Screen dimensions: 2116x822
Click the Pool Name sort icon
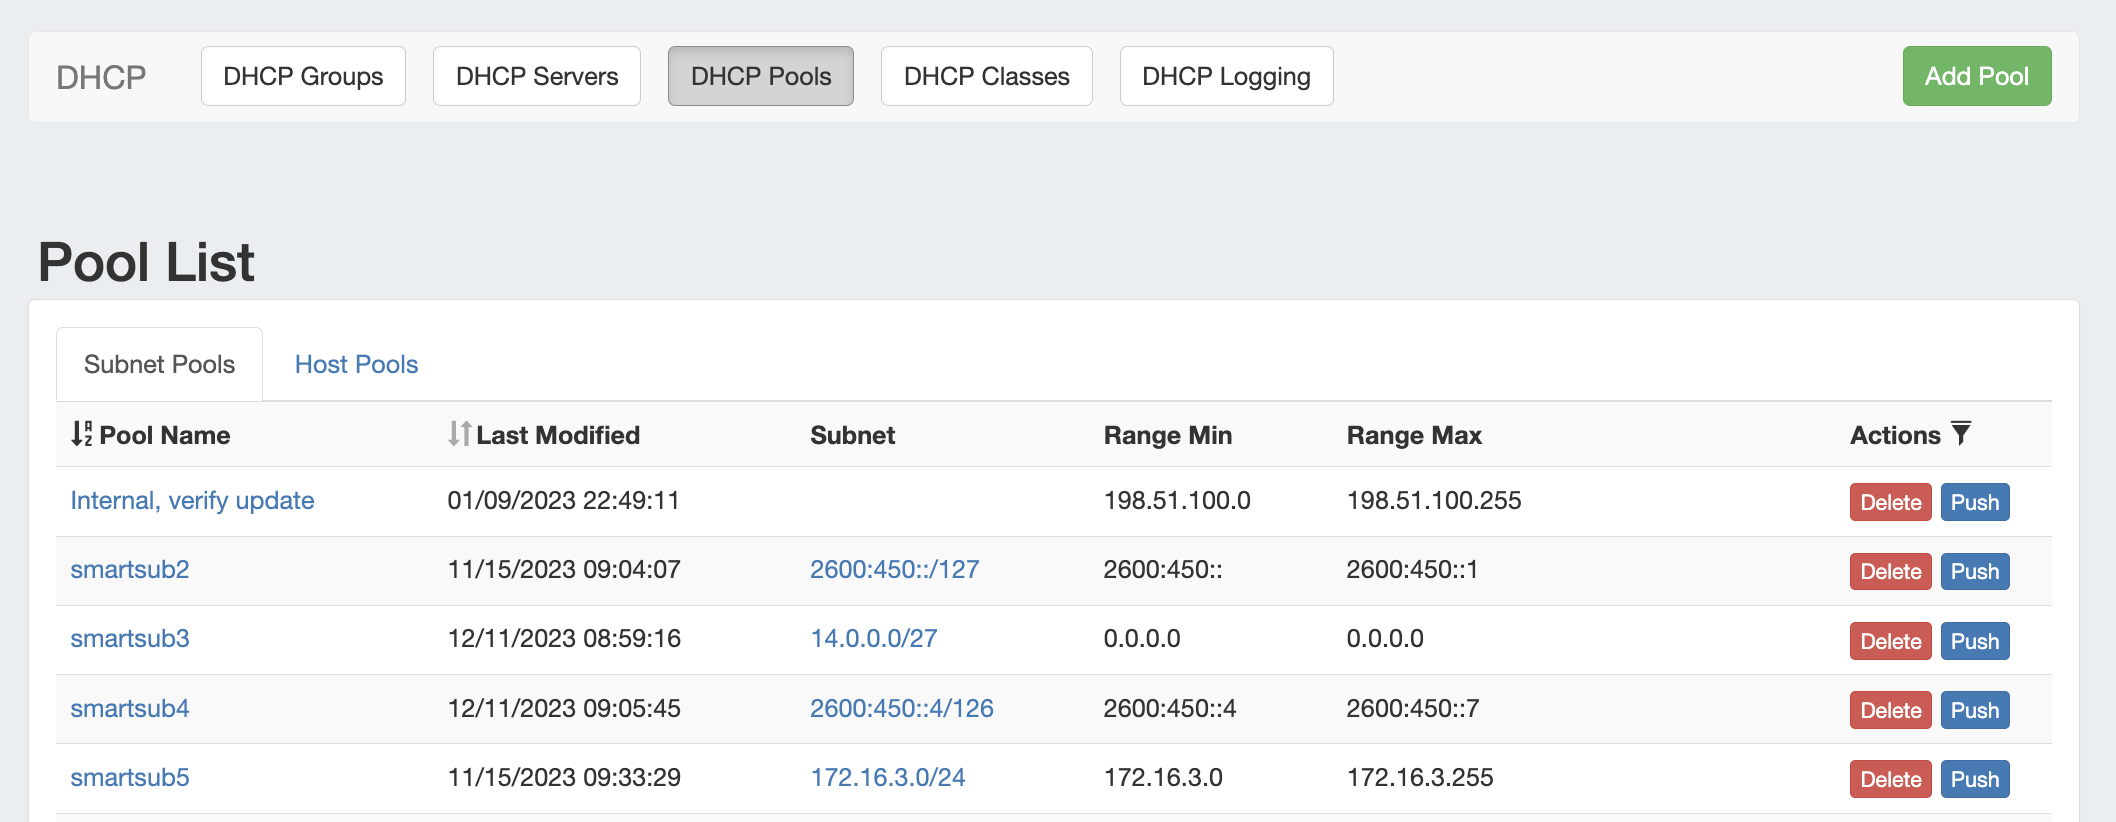[x=81, y=434]
